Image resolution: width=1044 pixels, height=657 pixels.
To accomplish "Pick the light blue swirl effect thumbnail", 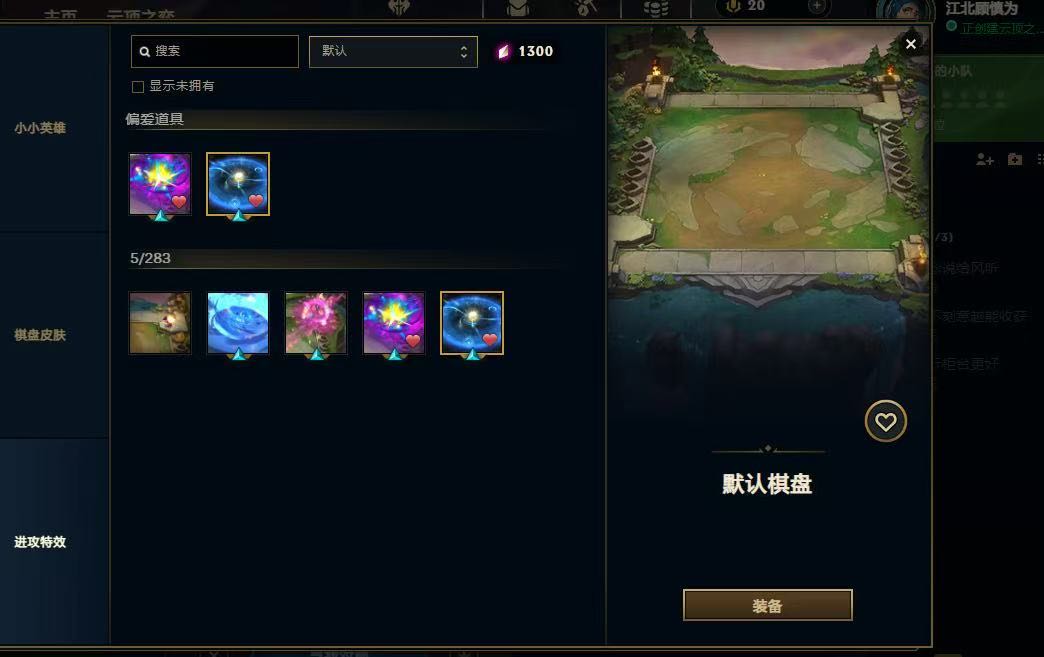I will point(238,323).
